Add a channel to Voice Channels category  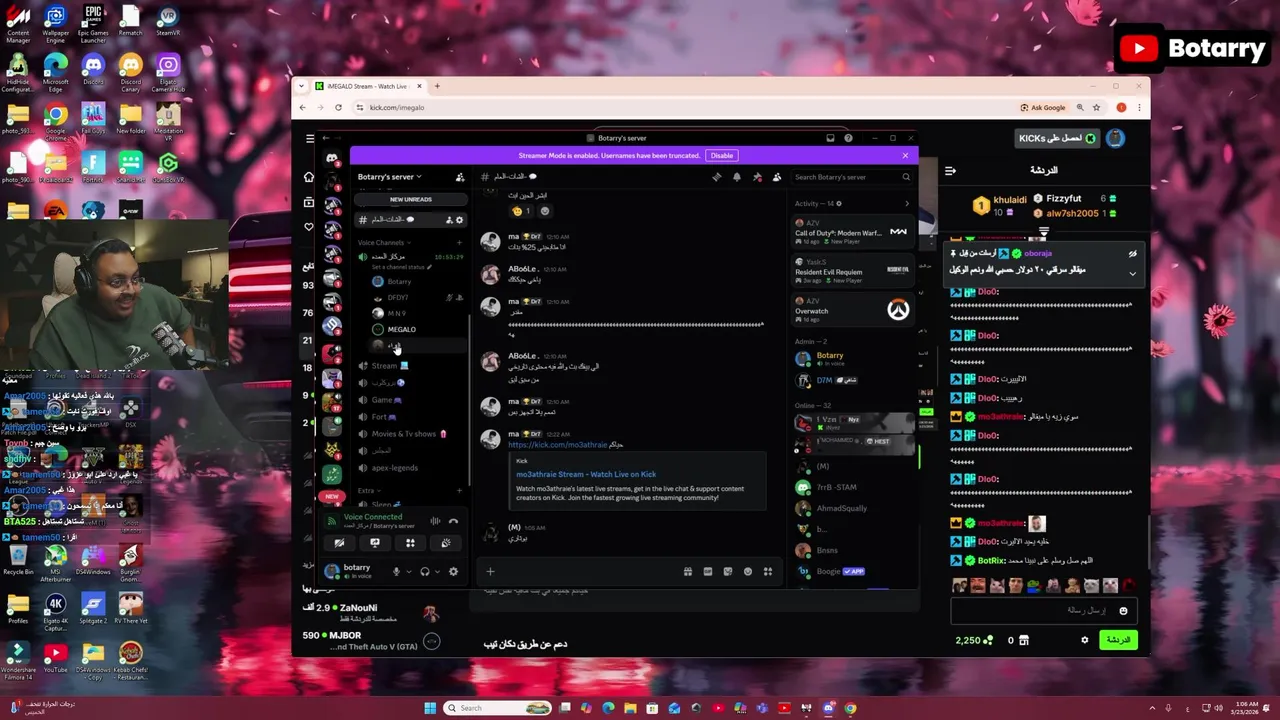click(x=459, y=243)
